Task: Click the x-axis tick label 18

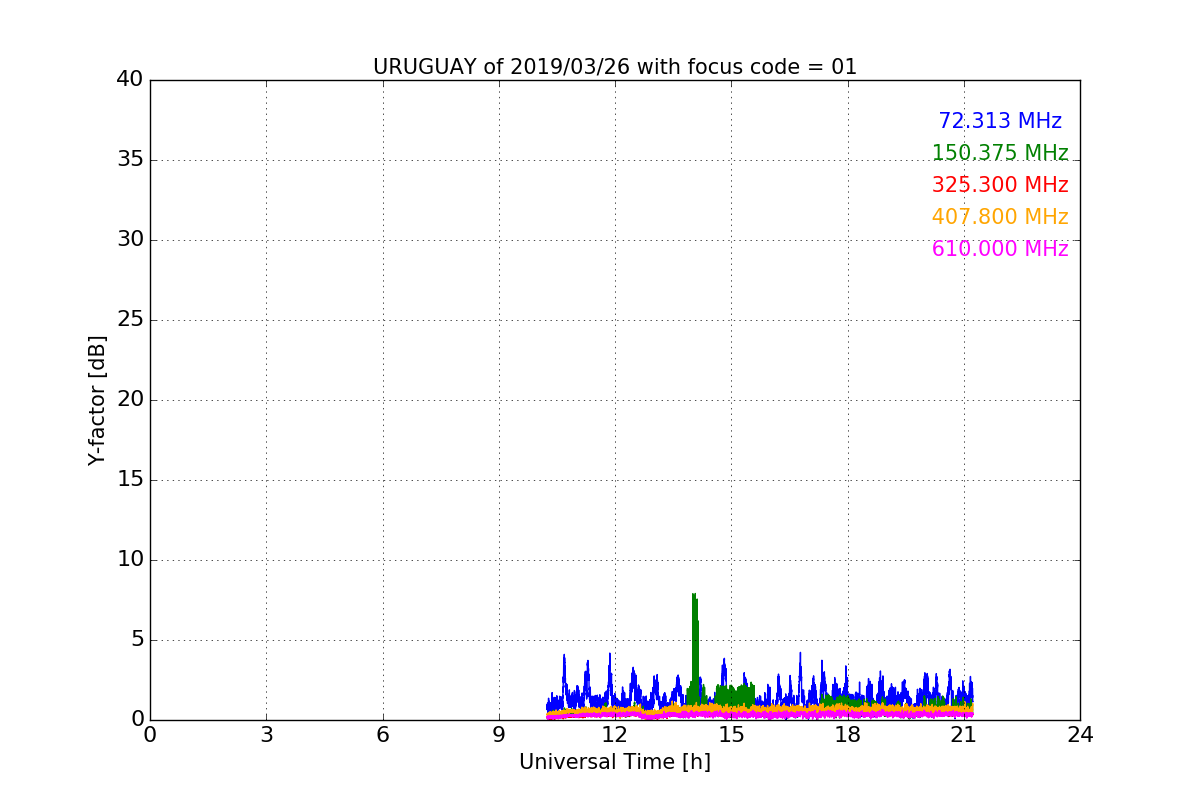Action: tap(847, 735)
